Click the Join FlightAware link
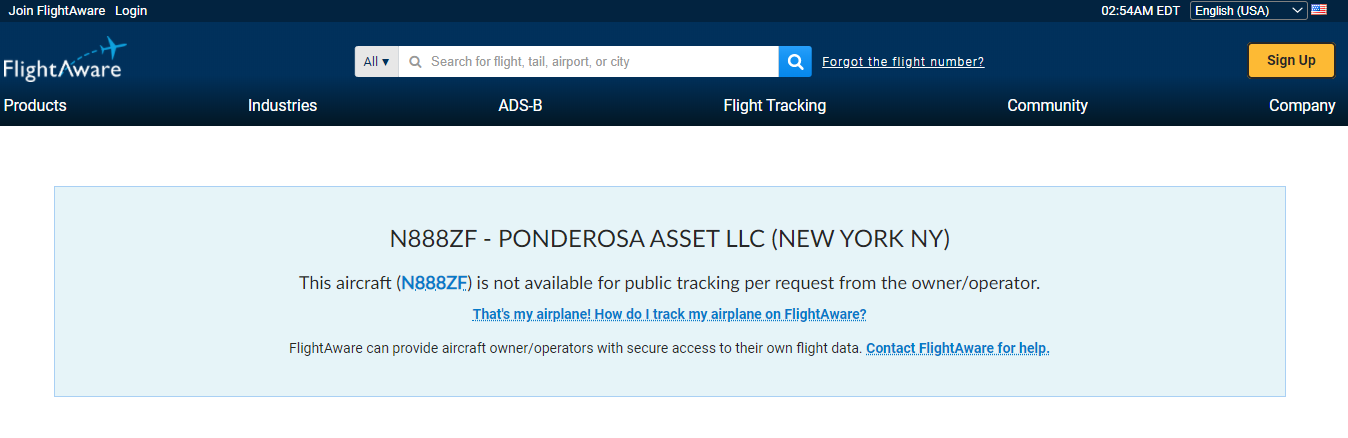This screenshot has width=1348, height=438. click(57, 11)
